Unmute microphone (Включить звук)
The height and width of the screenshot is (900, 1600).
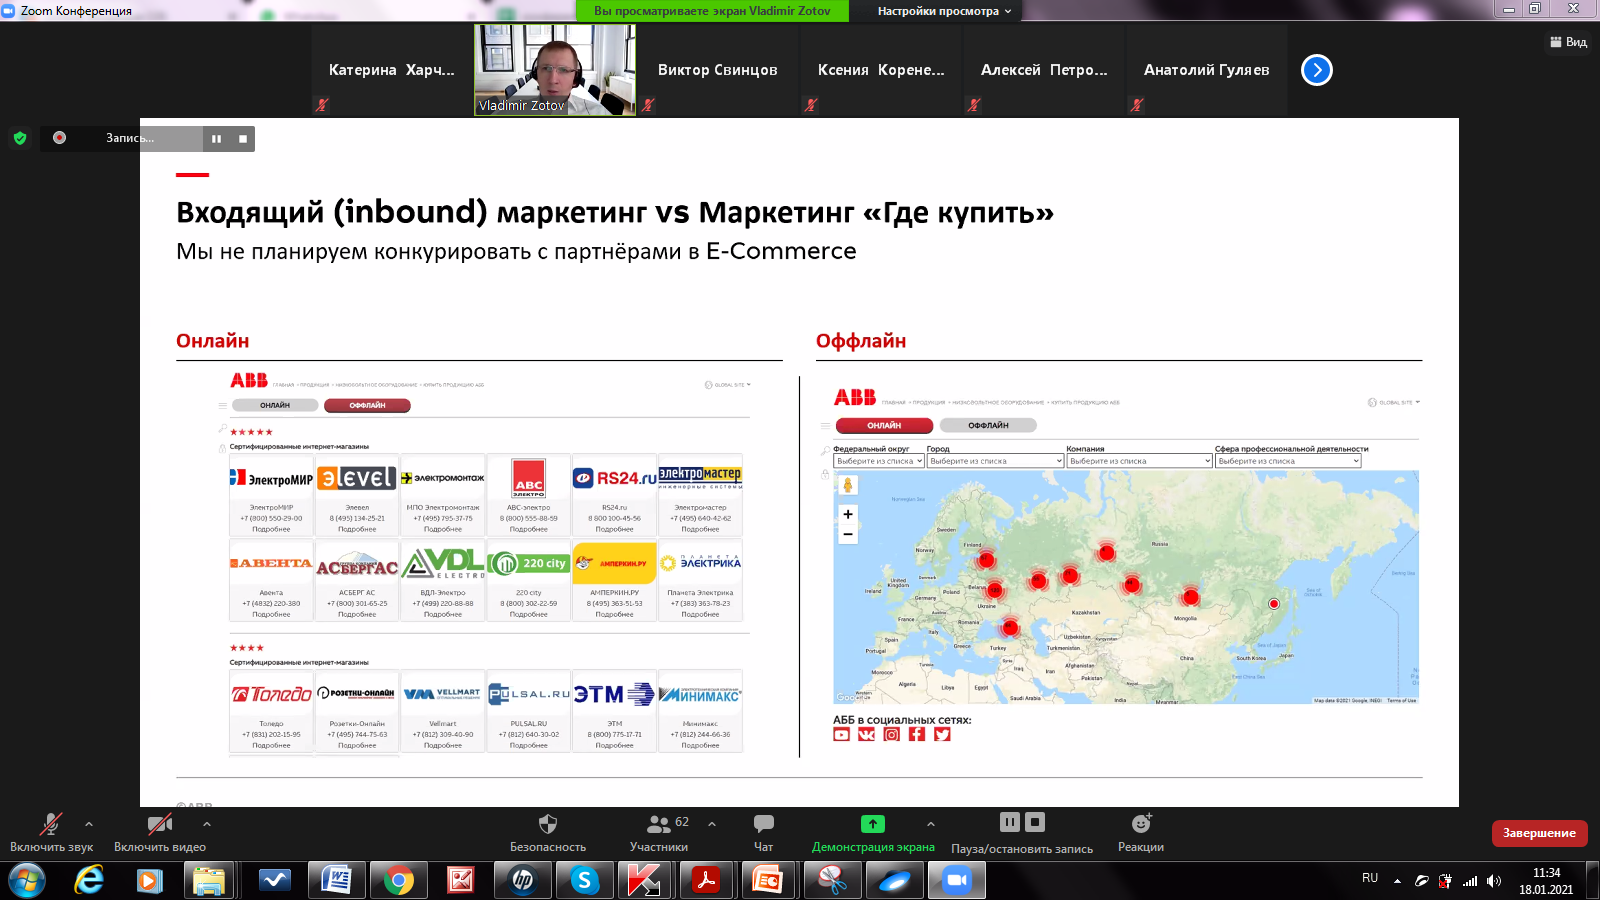point(51,825)
